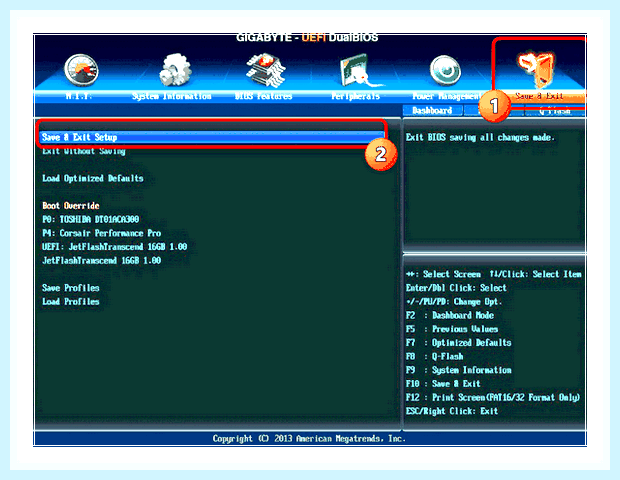Open the Save & Exit door icon

tap(537, 68)
